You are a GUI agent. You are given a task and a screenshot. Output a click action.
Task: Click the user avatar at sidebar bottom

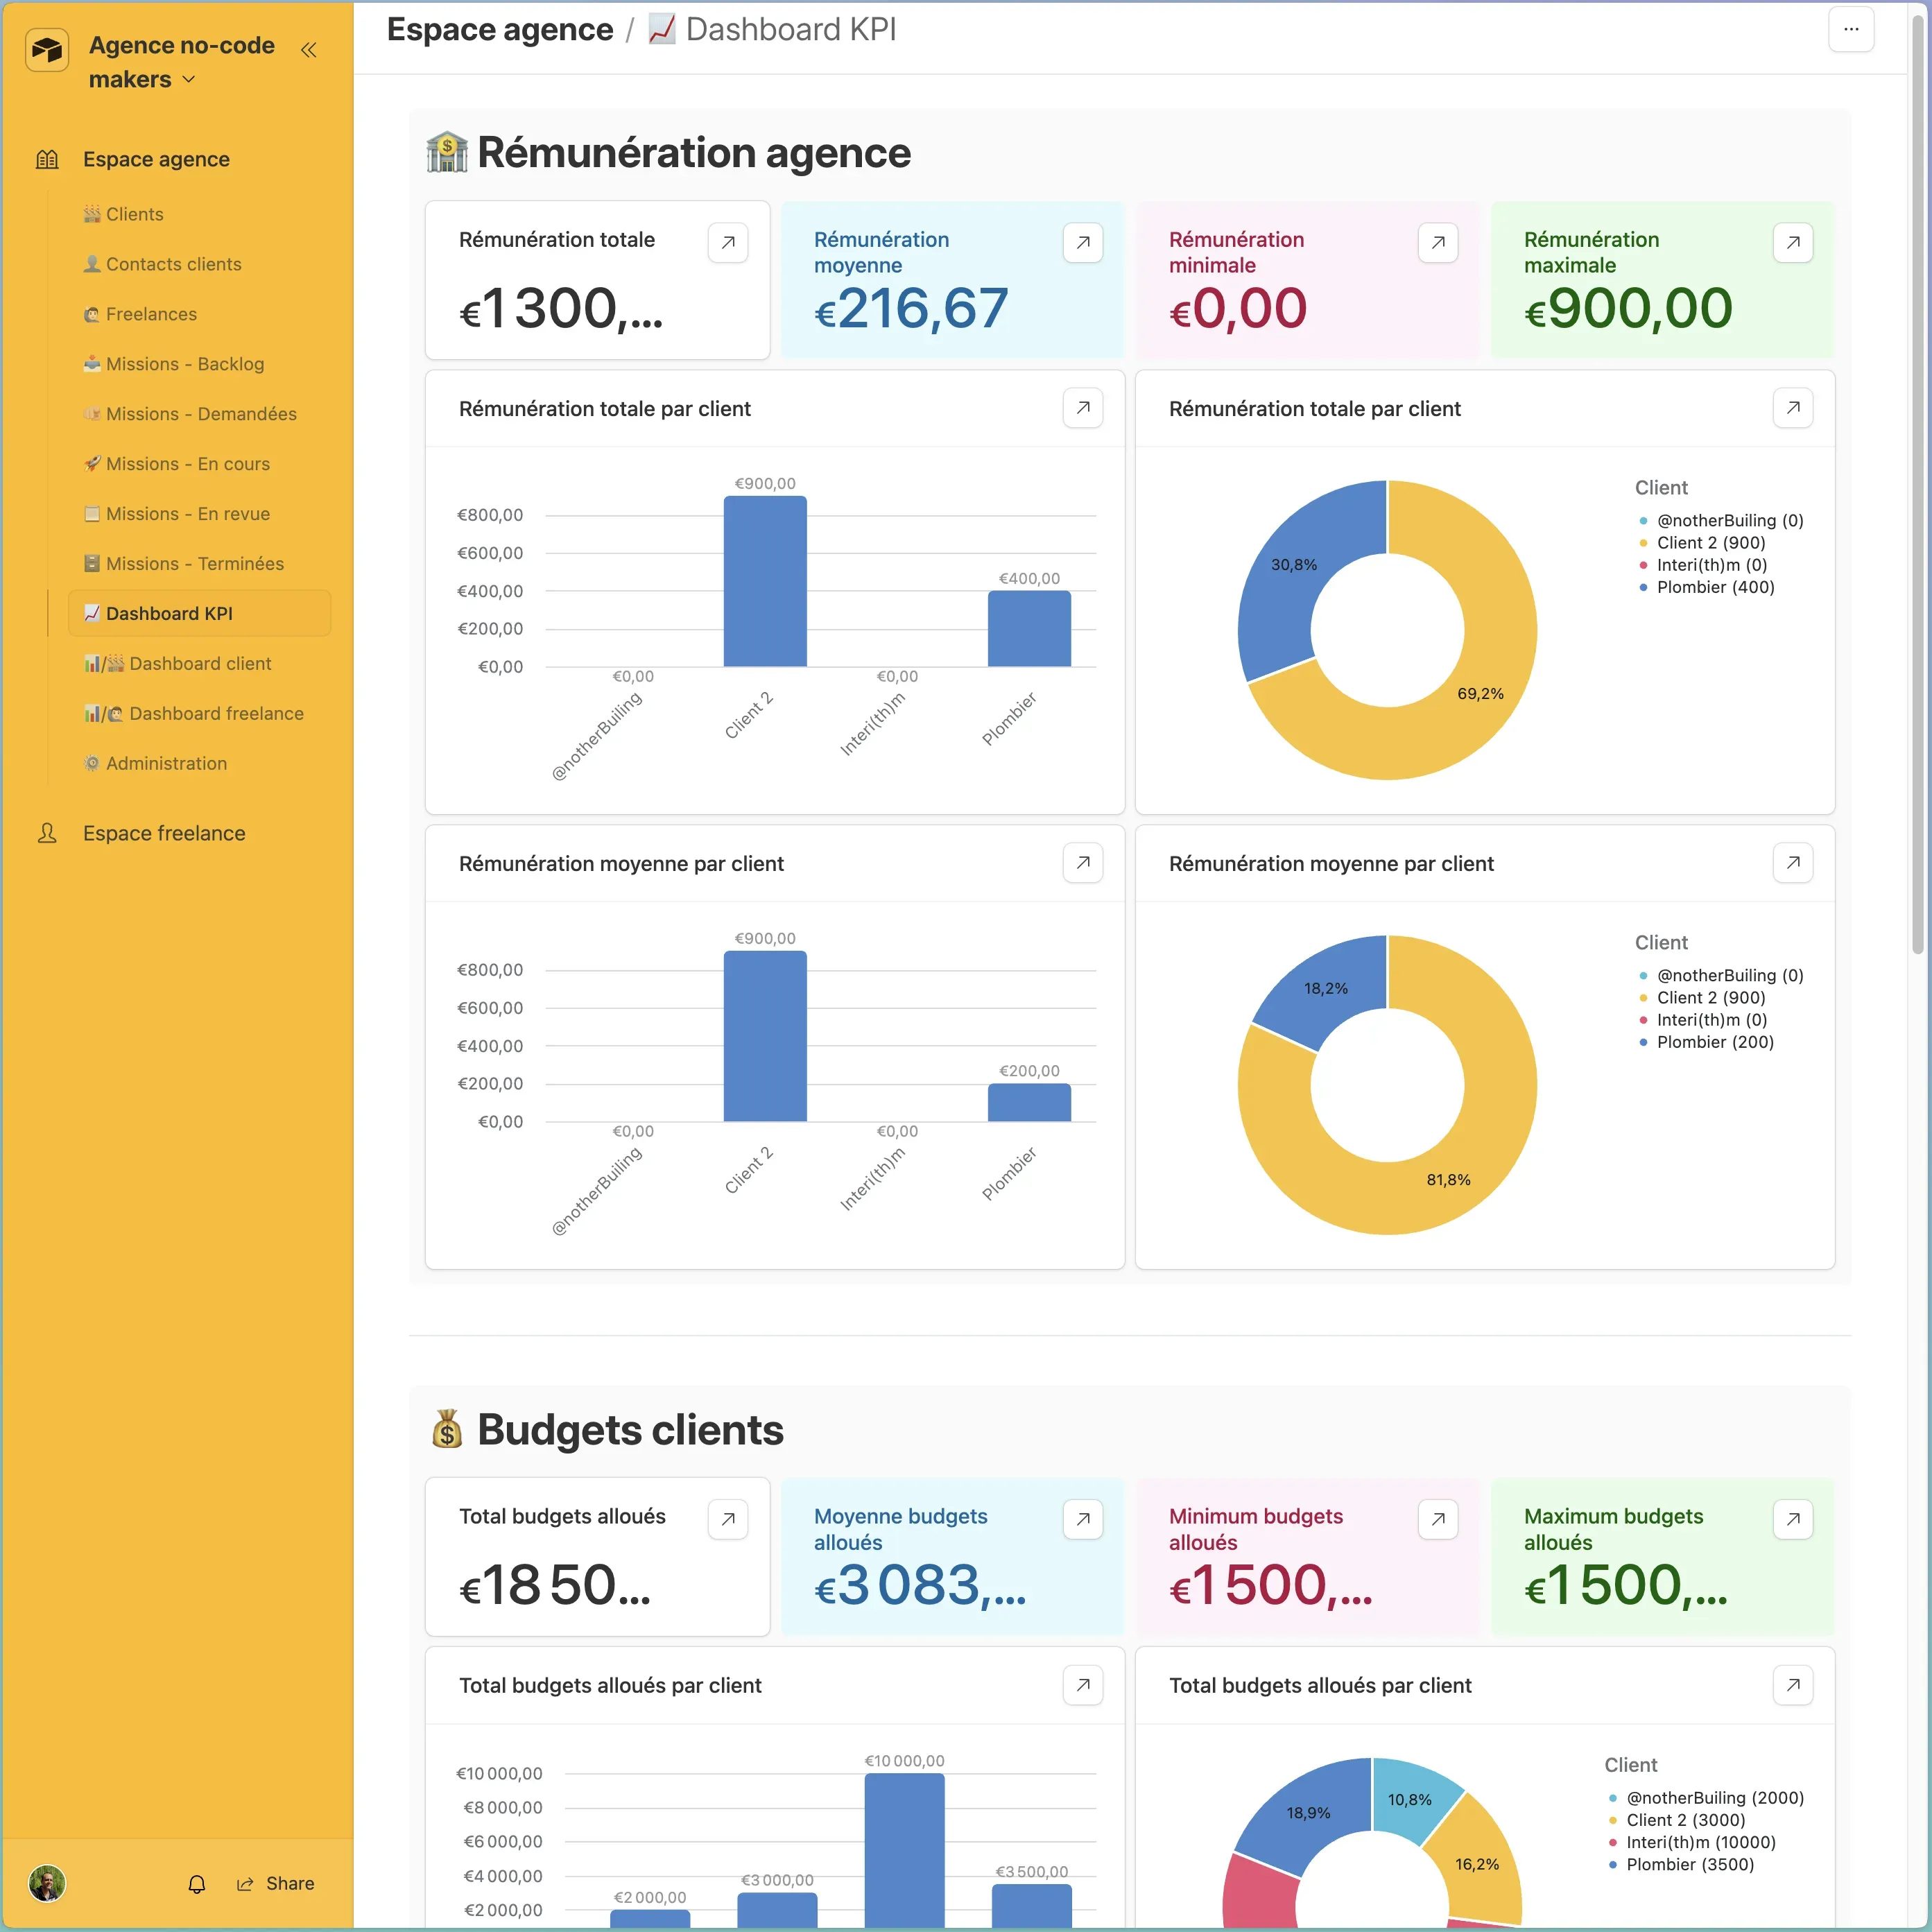(x=47, y=1883)
